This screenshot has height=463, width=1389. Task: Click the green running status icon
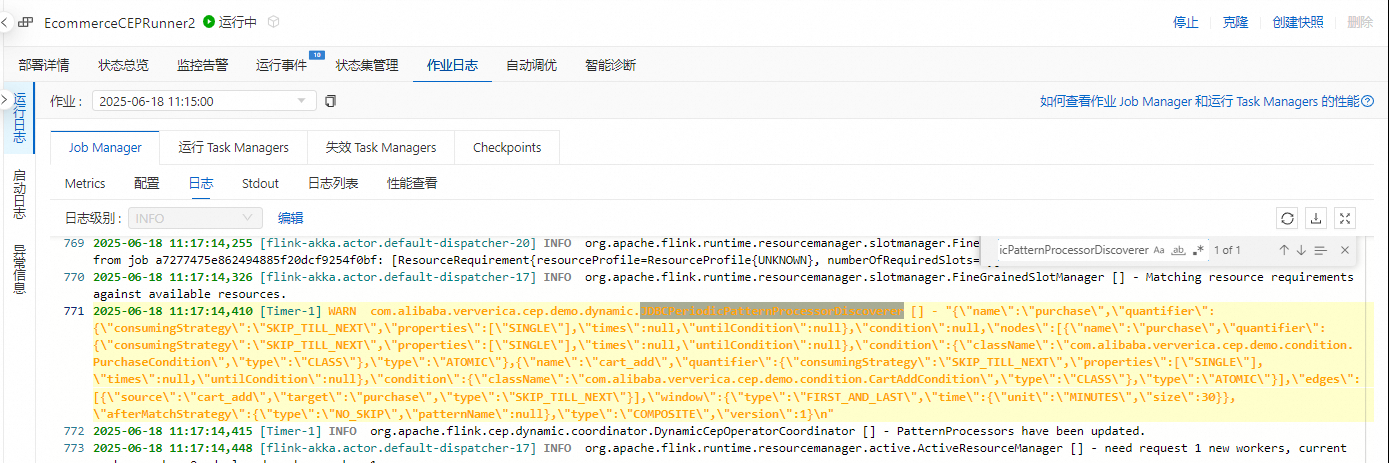pyautogui.click(x=208, y=22)
